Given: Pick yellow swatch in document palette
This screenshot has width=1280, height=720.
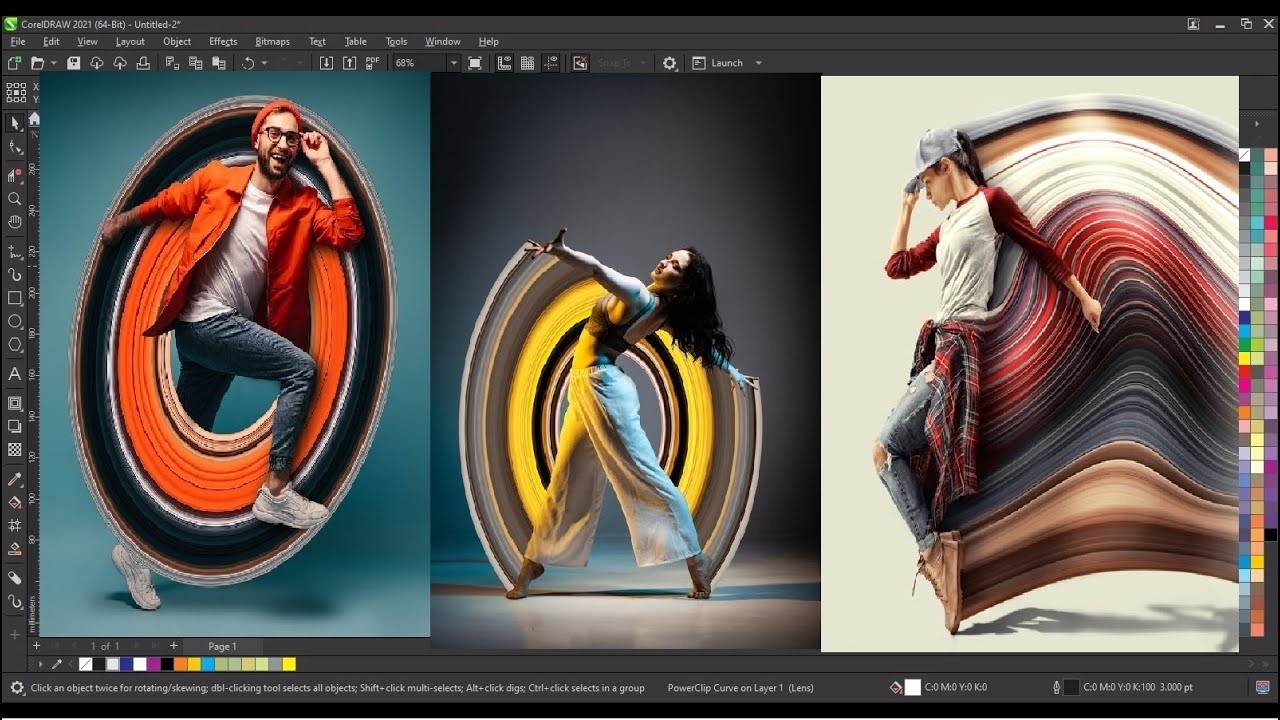Looking at the screenshot, I should (x=289, y=664).
